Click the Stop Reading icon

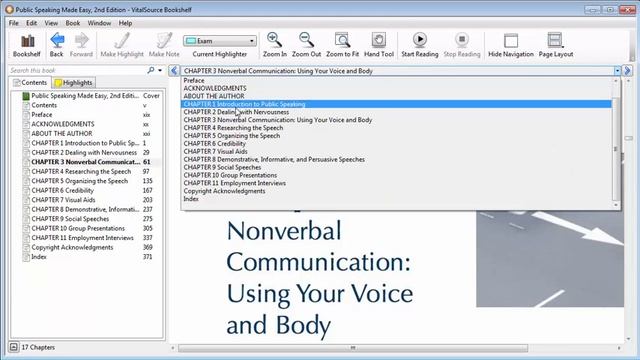[x=462, y=45]
